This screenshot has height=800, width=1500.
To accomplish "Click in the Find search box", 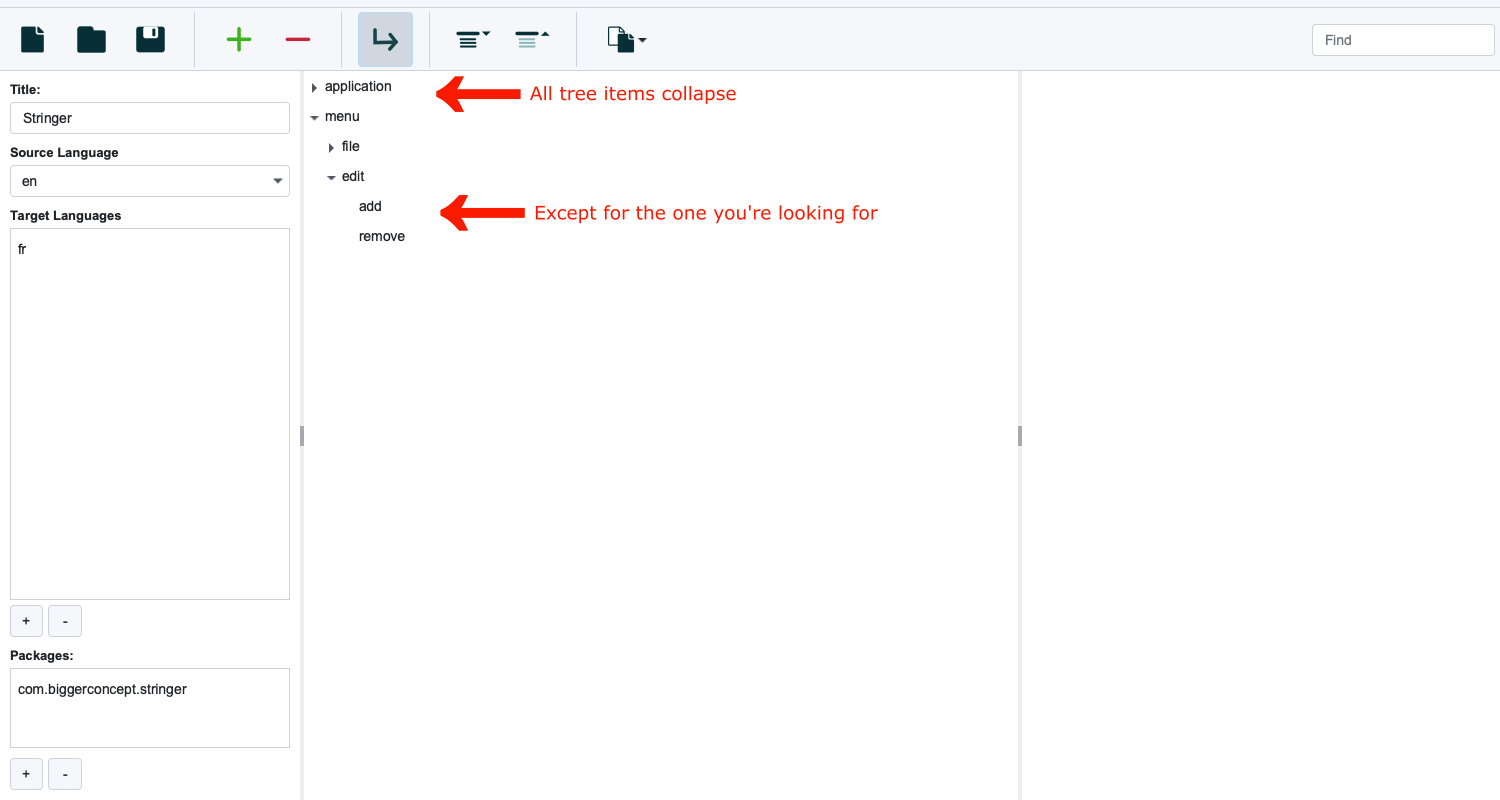I will [1403, 40].
